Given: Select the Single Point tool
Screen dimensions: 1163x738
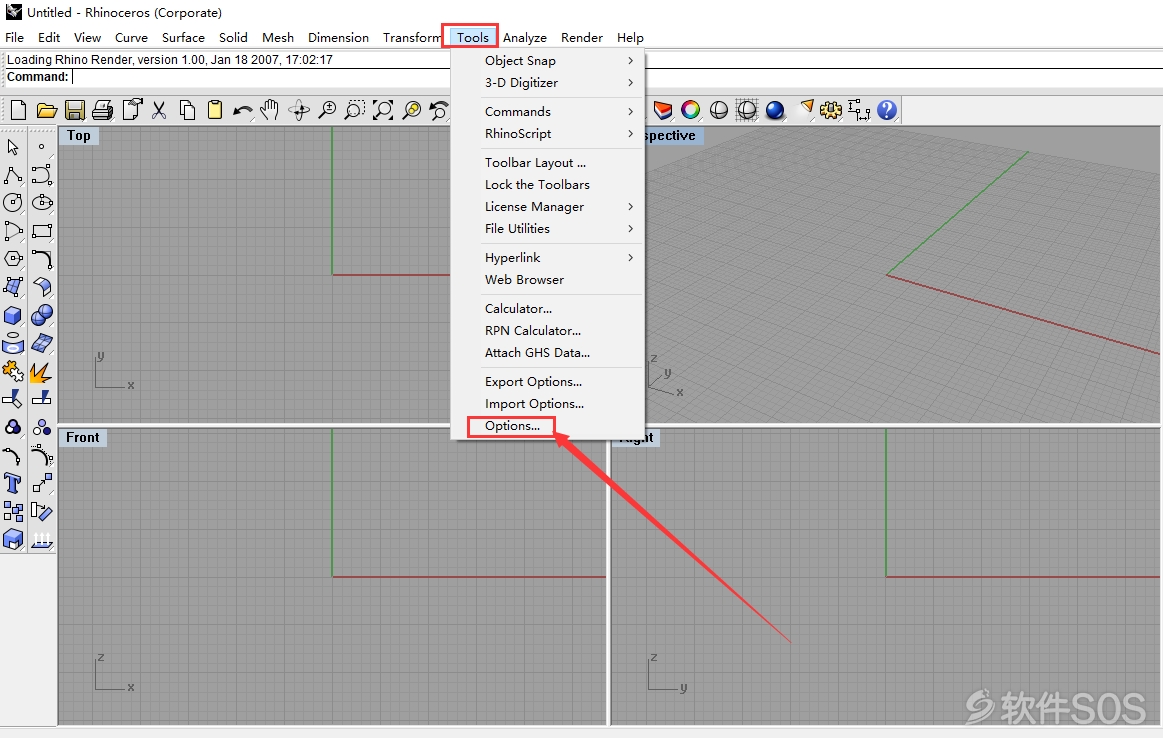Looking at the screenshot, I should pyautogui.click(x=42, y=147).
